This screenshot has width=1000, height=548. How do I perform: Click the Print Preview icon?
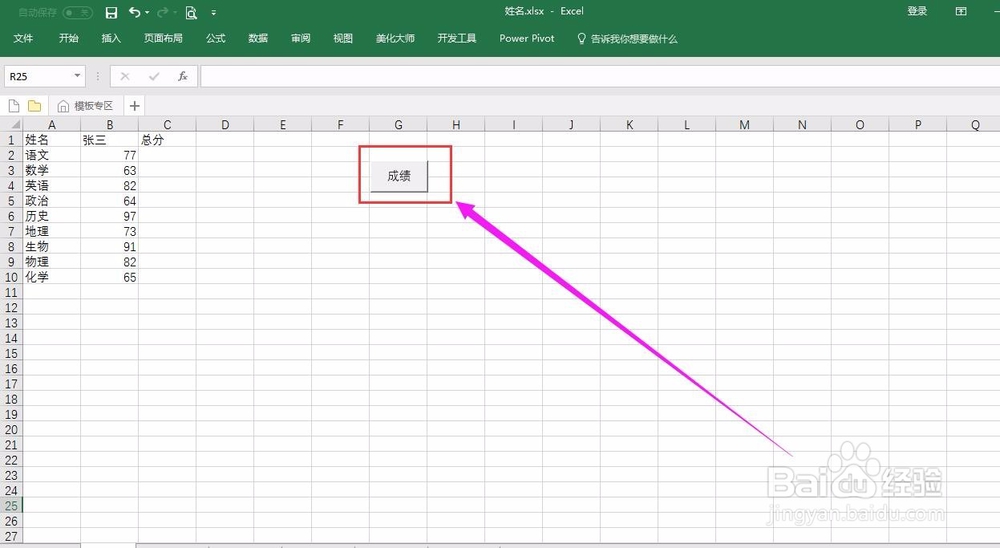point(191,12)
